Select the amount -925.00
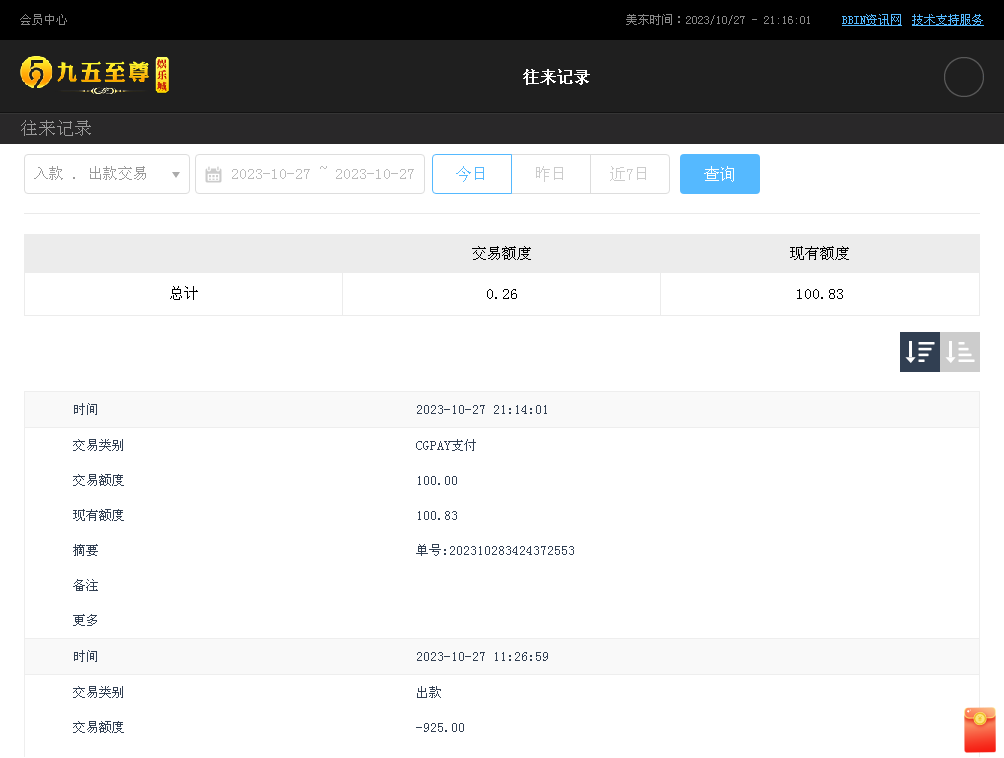 pos(440,728)
